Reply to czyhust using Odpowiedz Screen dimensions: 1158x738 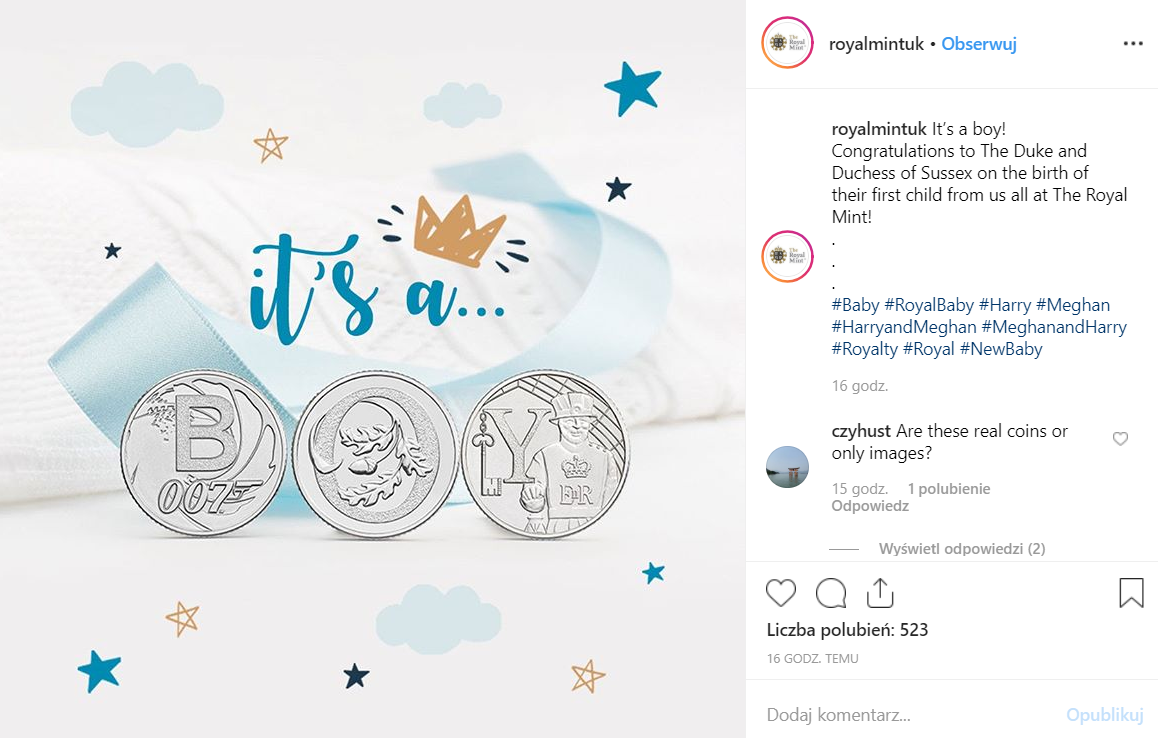[x=870, y=506]
